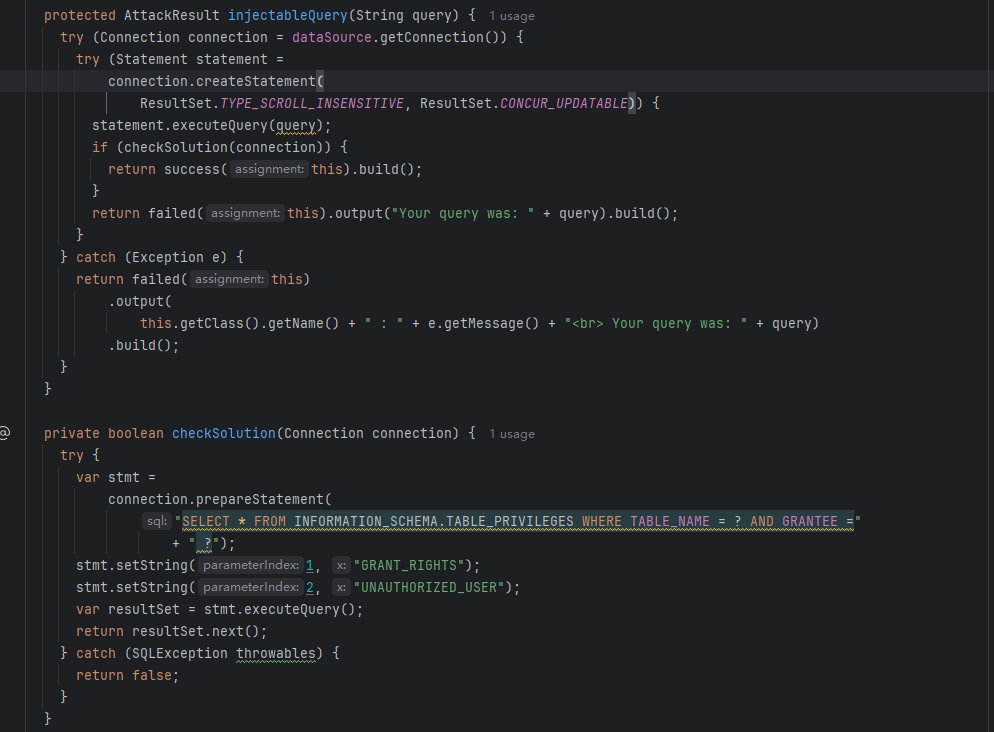
Task: Click the e.getMessage() call
Action: pos(484,324)
